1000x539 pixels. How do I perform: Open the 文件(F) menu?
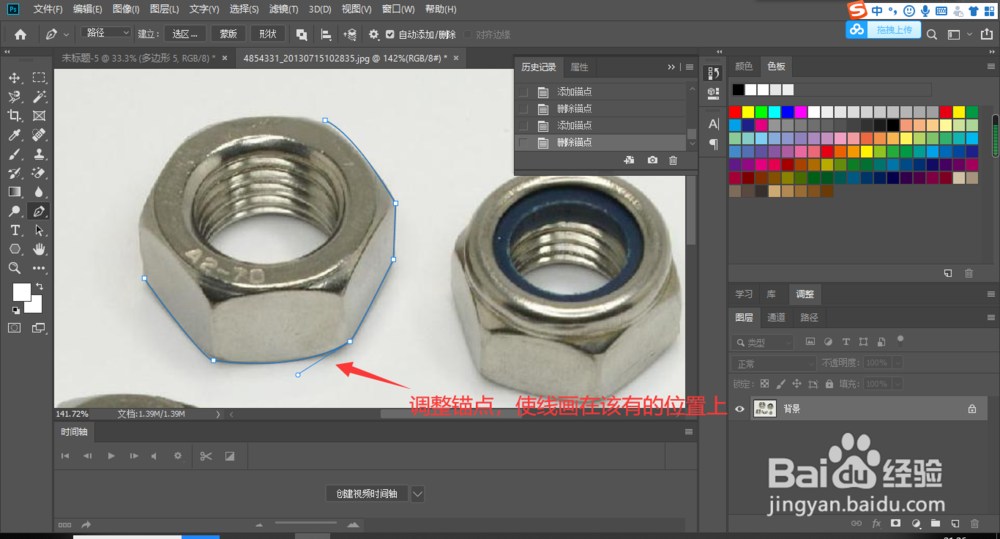(x=48, y=10)
